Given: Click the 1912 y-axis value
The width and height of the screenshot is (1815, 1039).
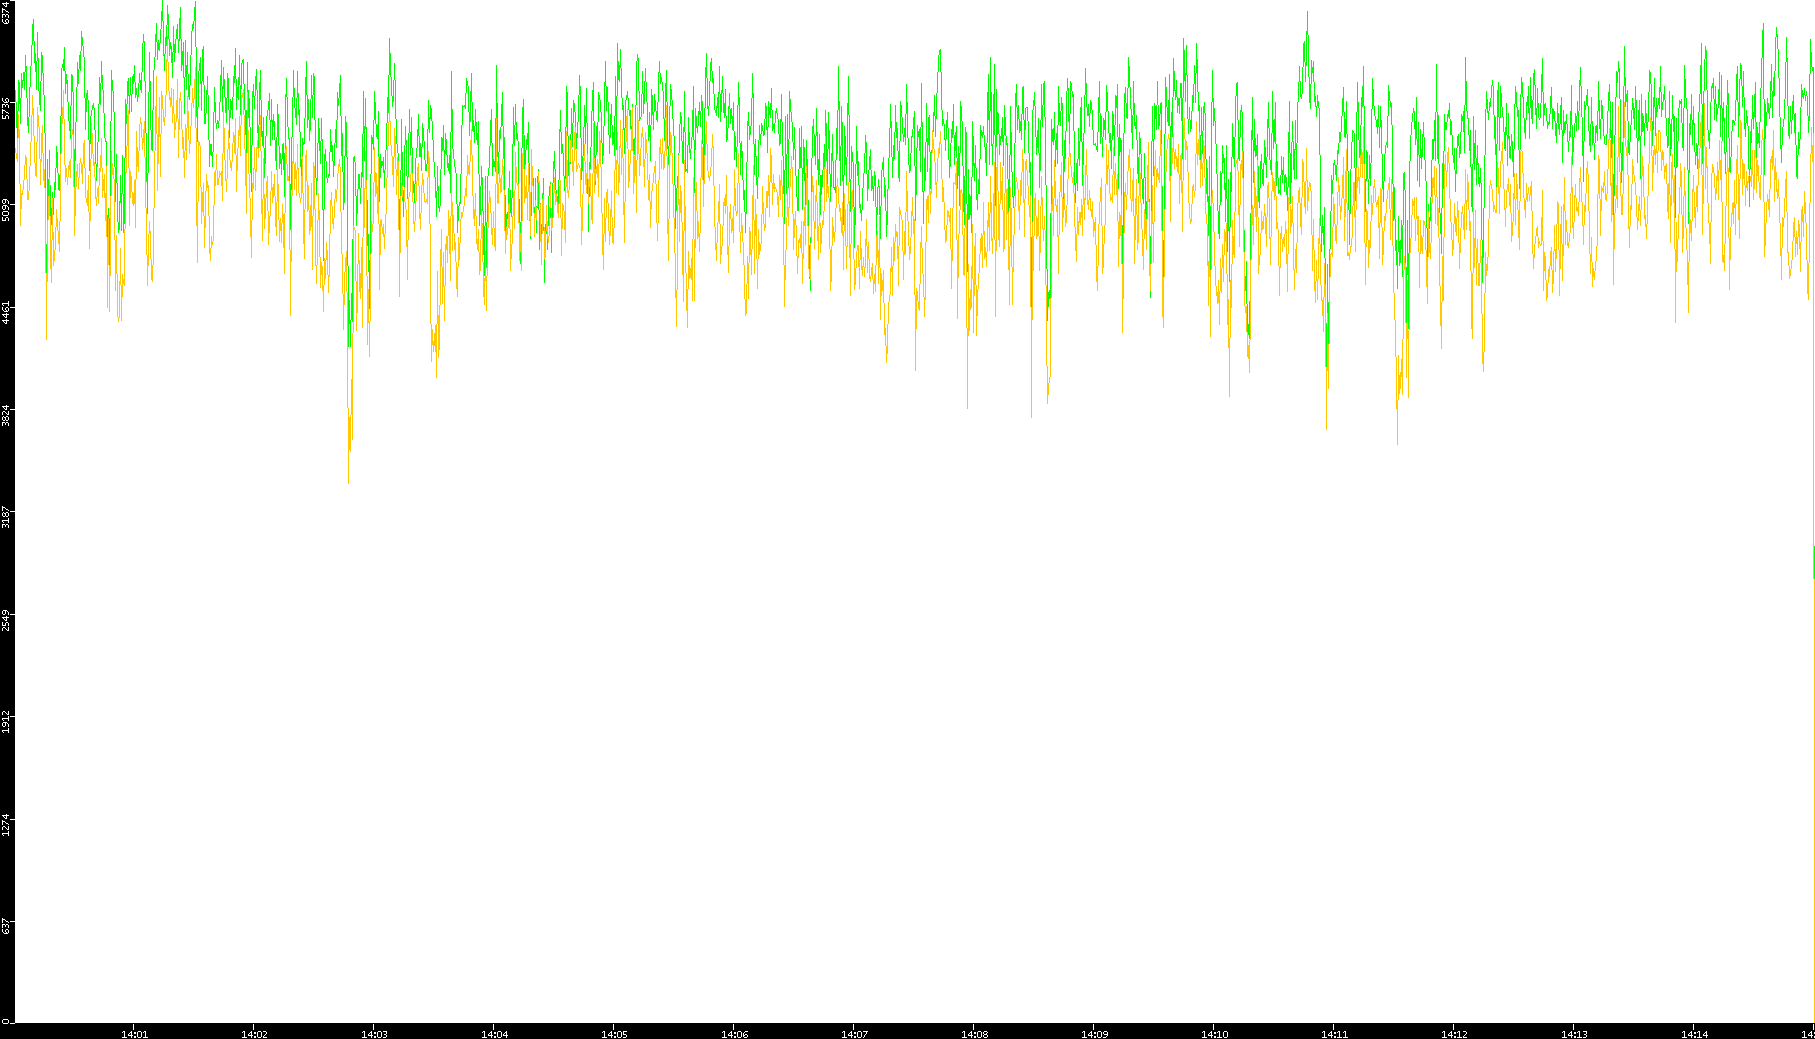Looking at the screenshot, I should 7,721.
